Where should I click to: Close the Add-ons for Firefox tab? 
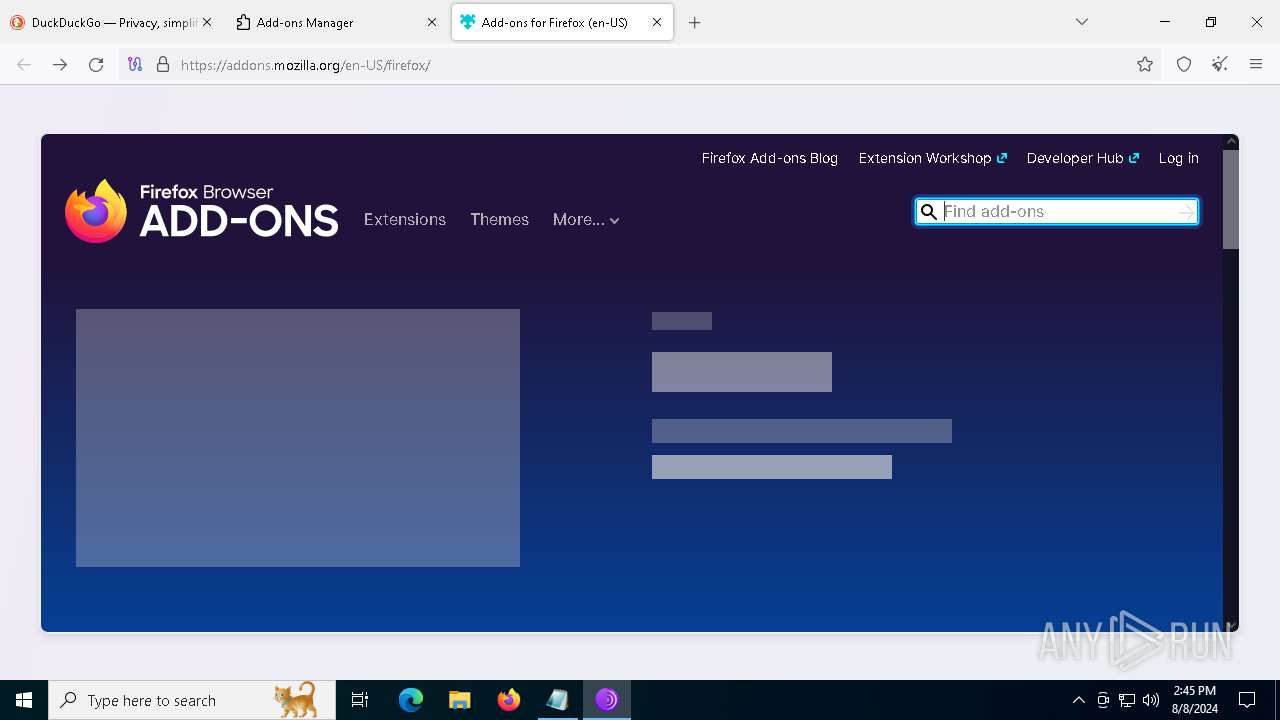(657, 22)
